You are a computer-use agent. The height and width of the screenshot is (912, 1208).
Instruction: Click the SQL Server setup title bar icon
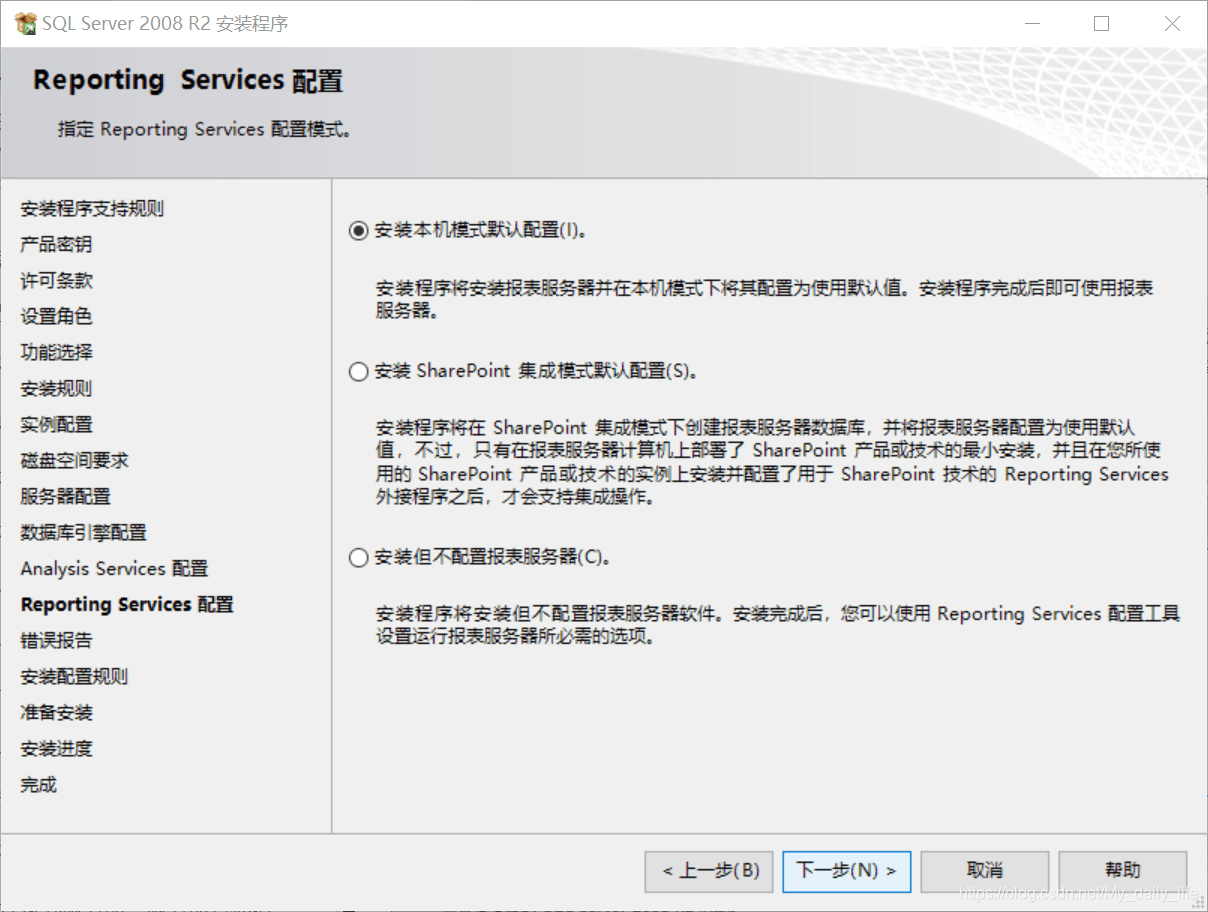coord(26,23)
